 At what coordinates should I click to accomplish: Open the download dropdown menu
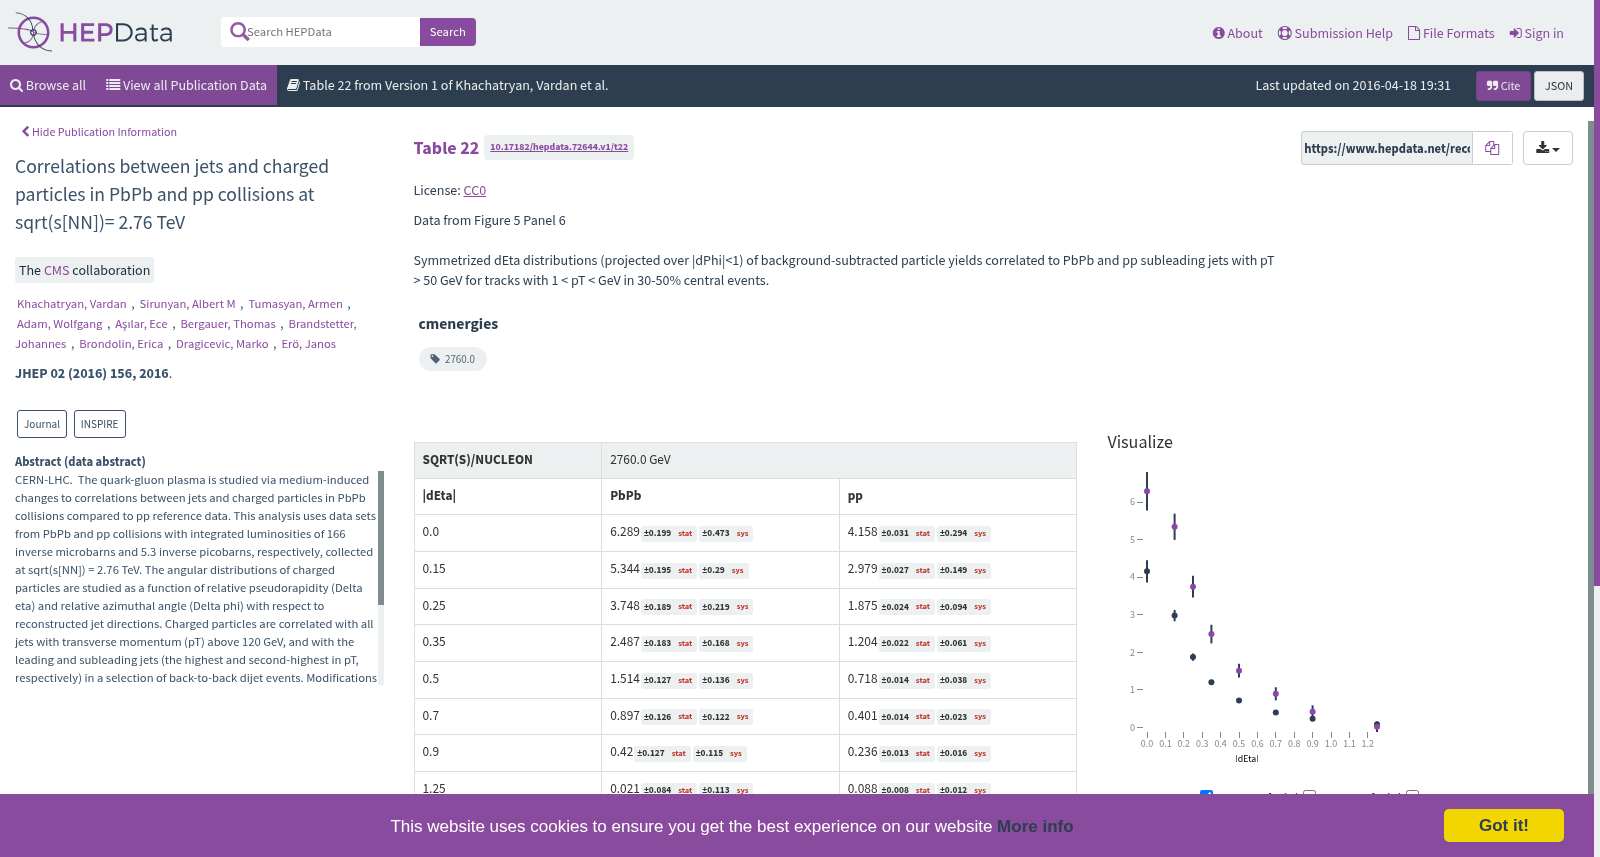pos(1547,148)
